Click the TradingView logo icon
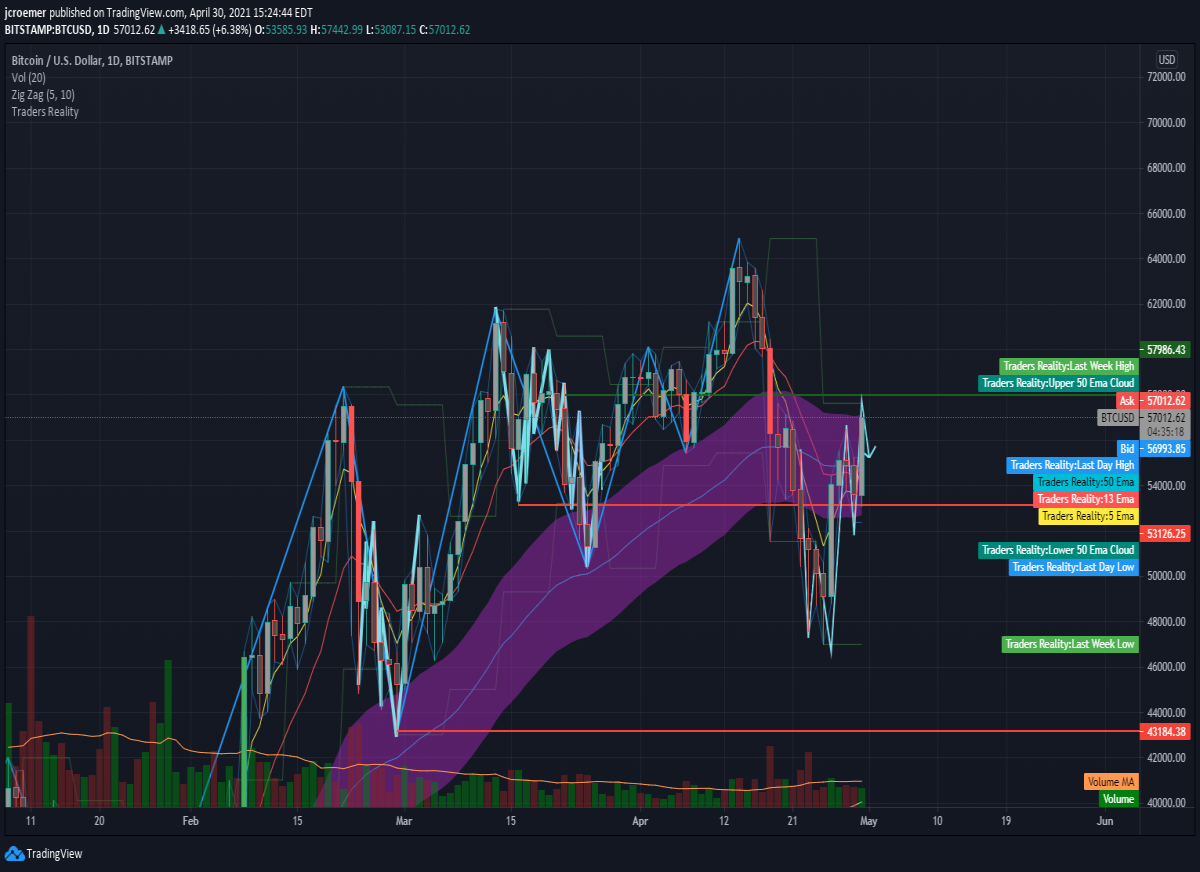 (14, 853)
